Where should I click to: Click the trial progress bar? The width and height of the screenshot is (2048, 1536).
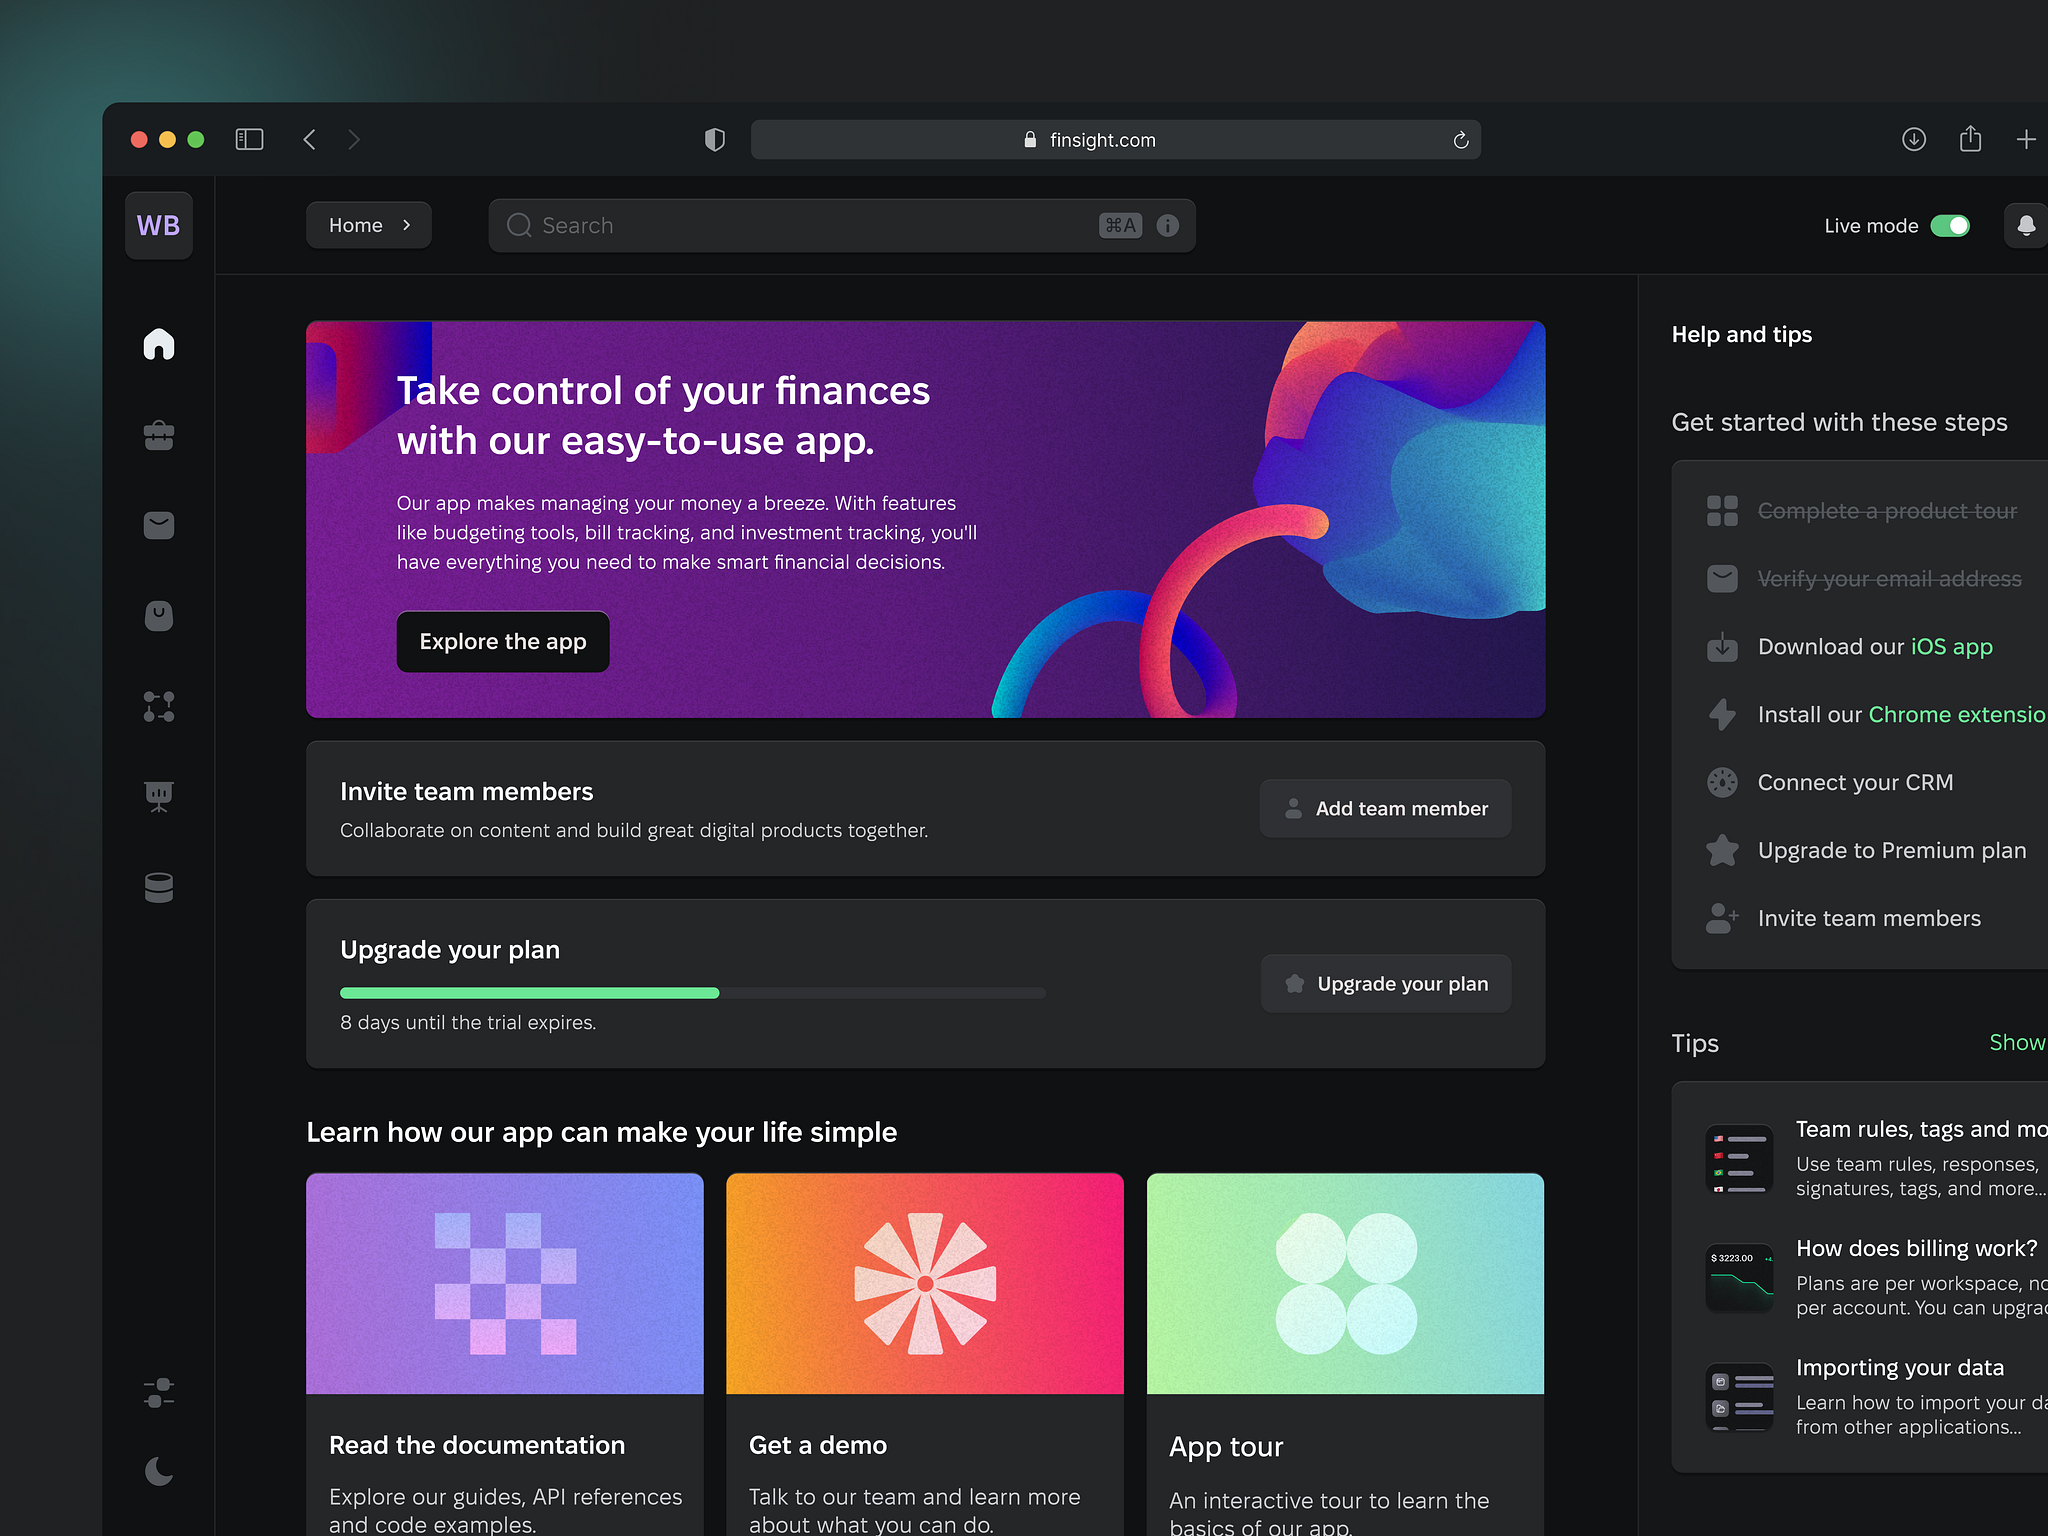click(x=692, y=993)
